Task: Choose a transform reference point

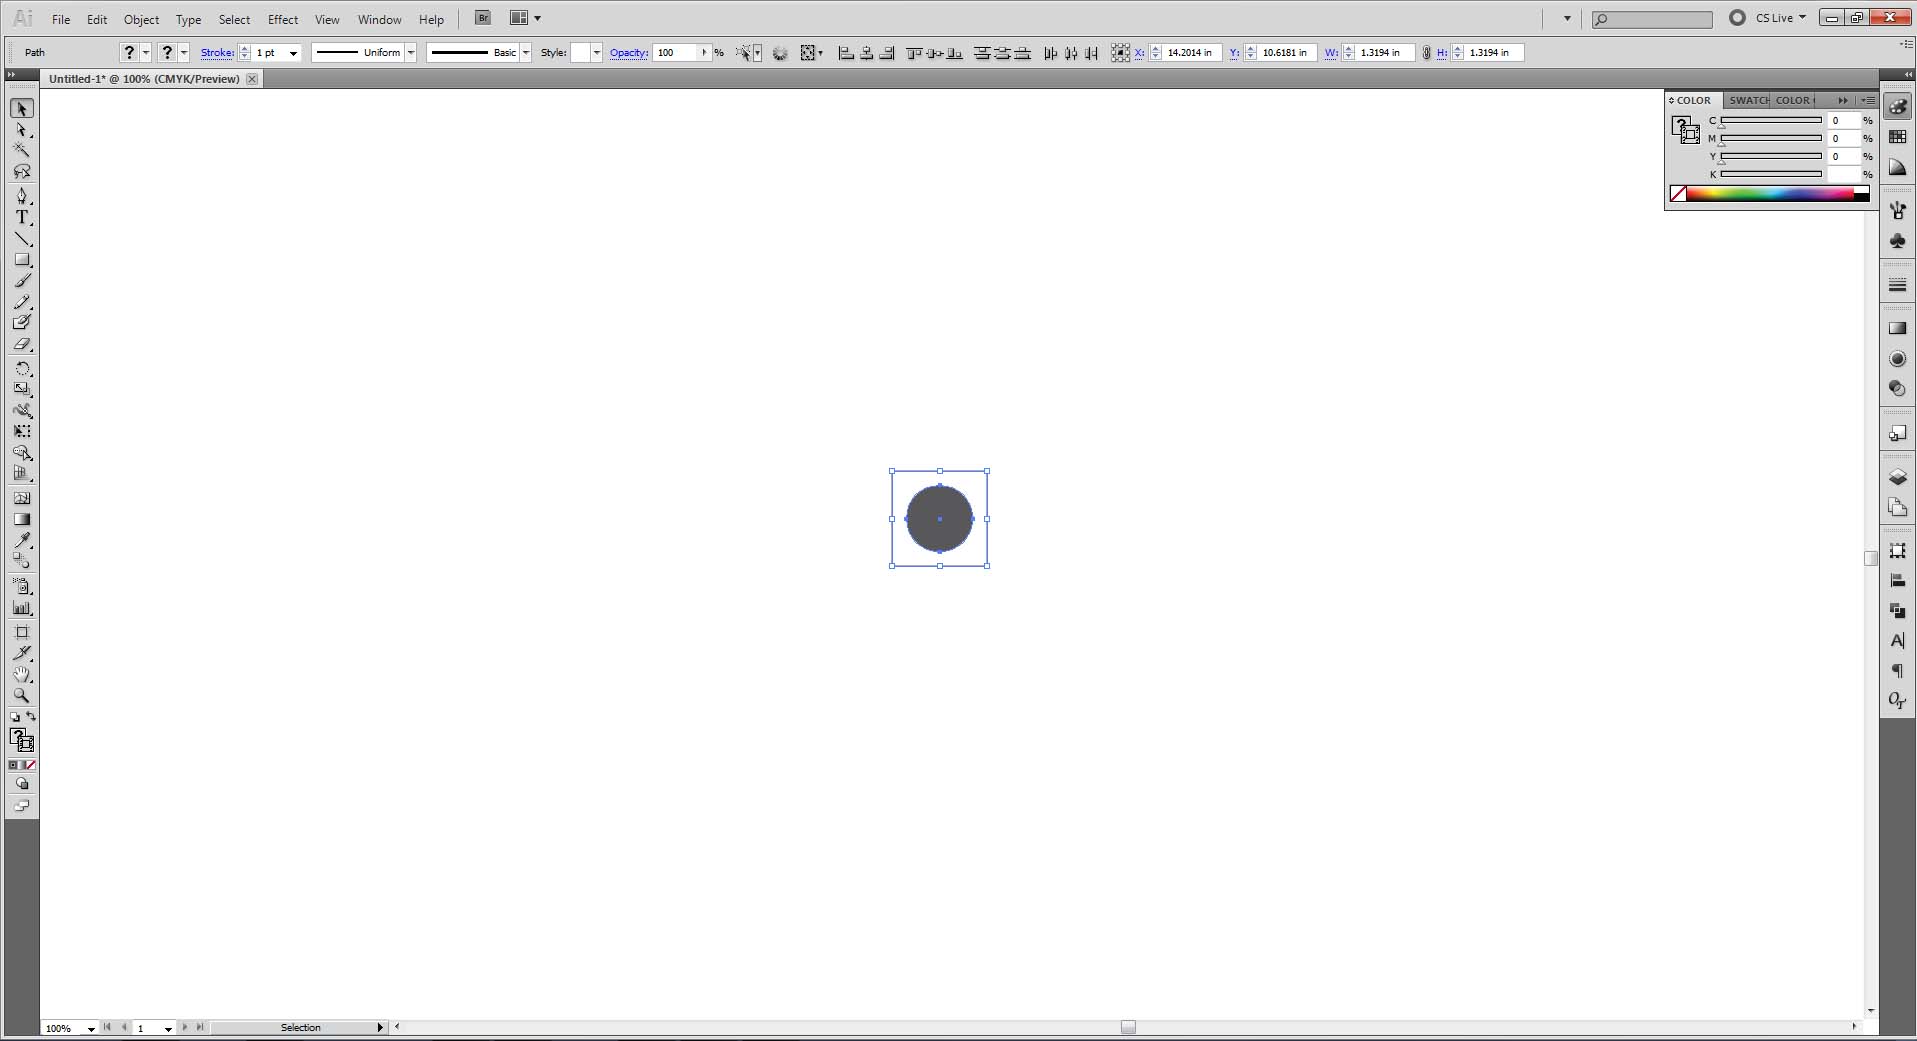Action: tap(1120, 53)
